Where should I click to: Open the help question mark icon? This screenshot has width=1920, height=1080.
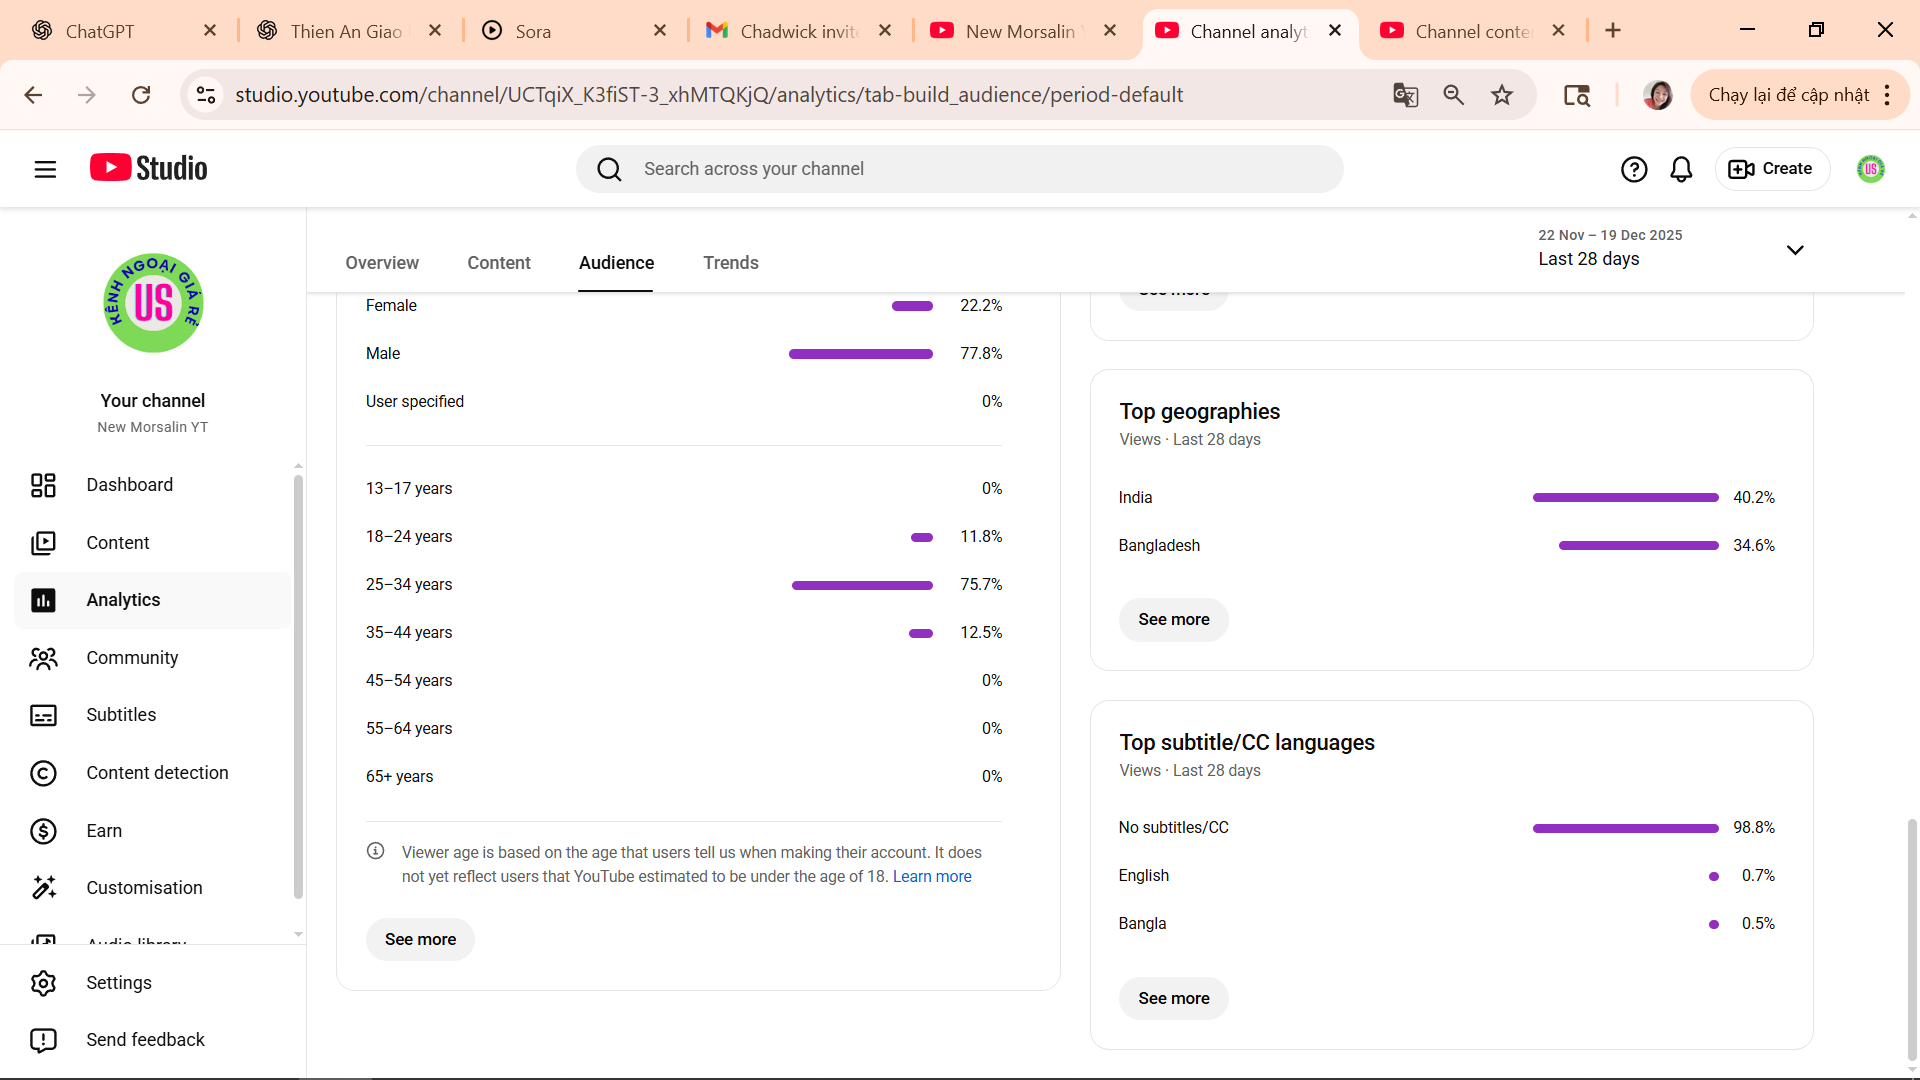click(1634, 169)
